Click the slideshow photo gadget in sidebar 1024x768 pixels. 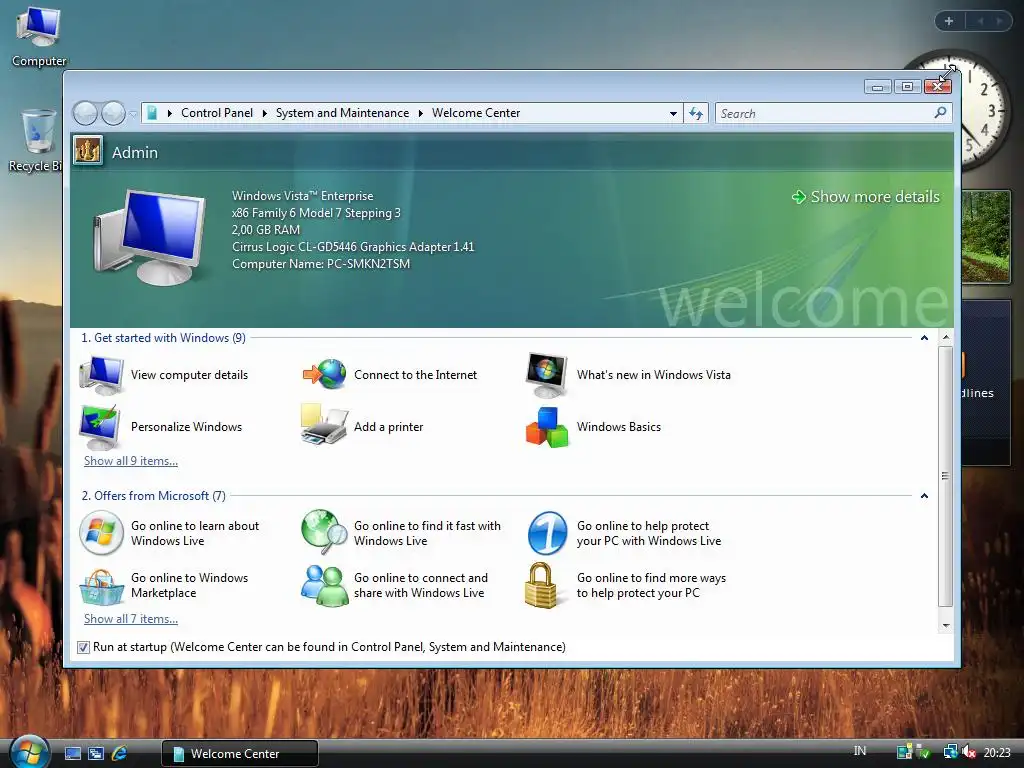click(x=986, y=236)
